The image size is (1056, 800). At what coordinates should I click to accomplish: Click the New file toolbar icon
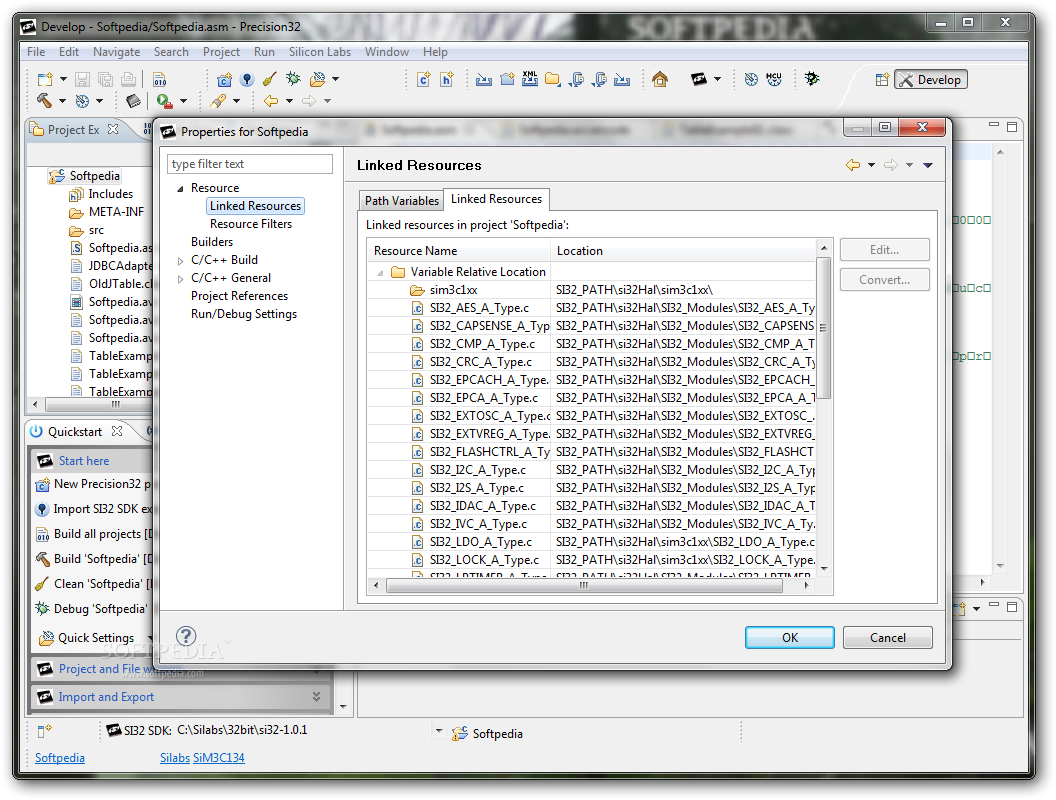(44, 79)
